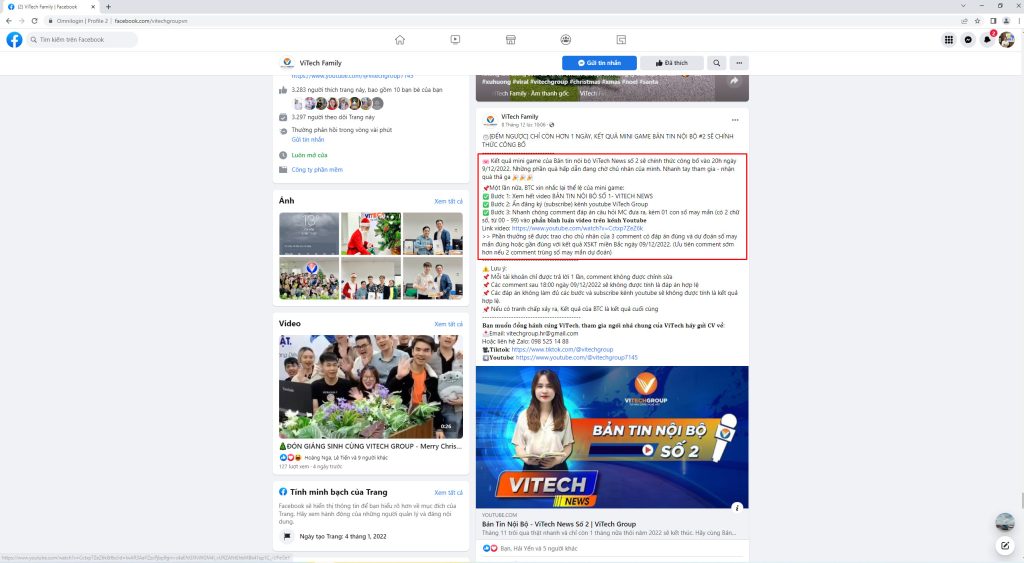Image resolution: width=1024 pixels, height=563 pixels.
Task: Click Xem tất cả for Video
Action: 448,324
